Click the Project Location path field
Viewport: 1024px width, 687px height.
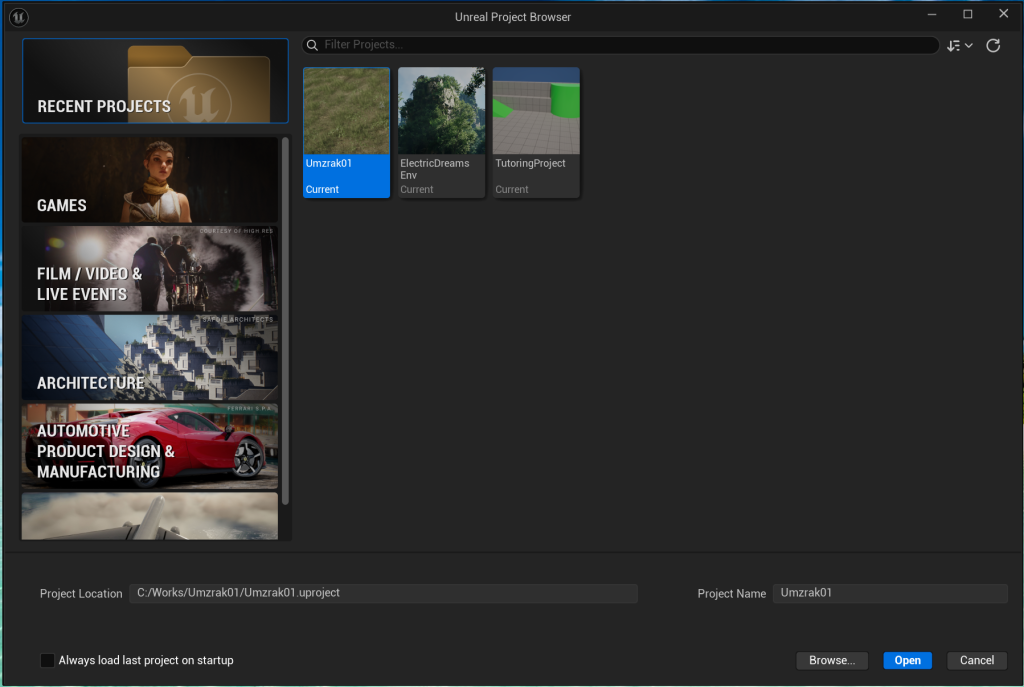pos(383,593)
